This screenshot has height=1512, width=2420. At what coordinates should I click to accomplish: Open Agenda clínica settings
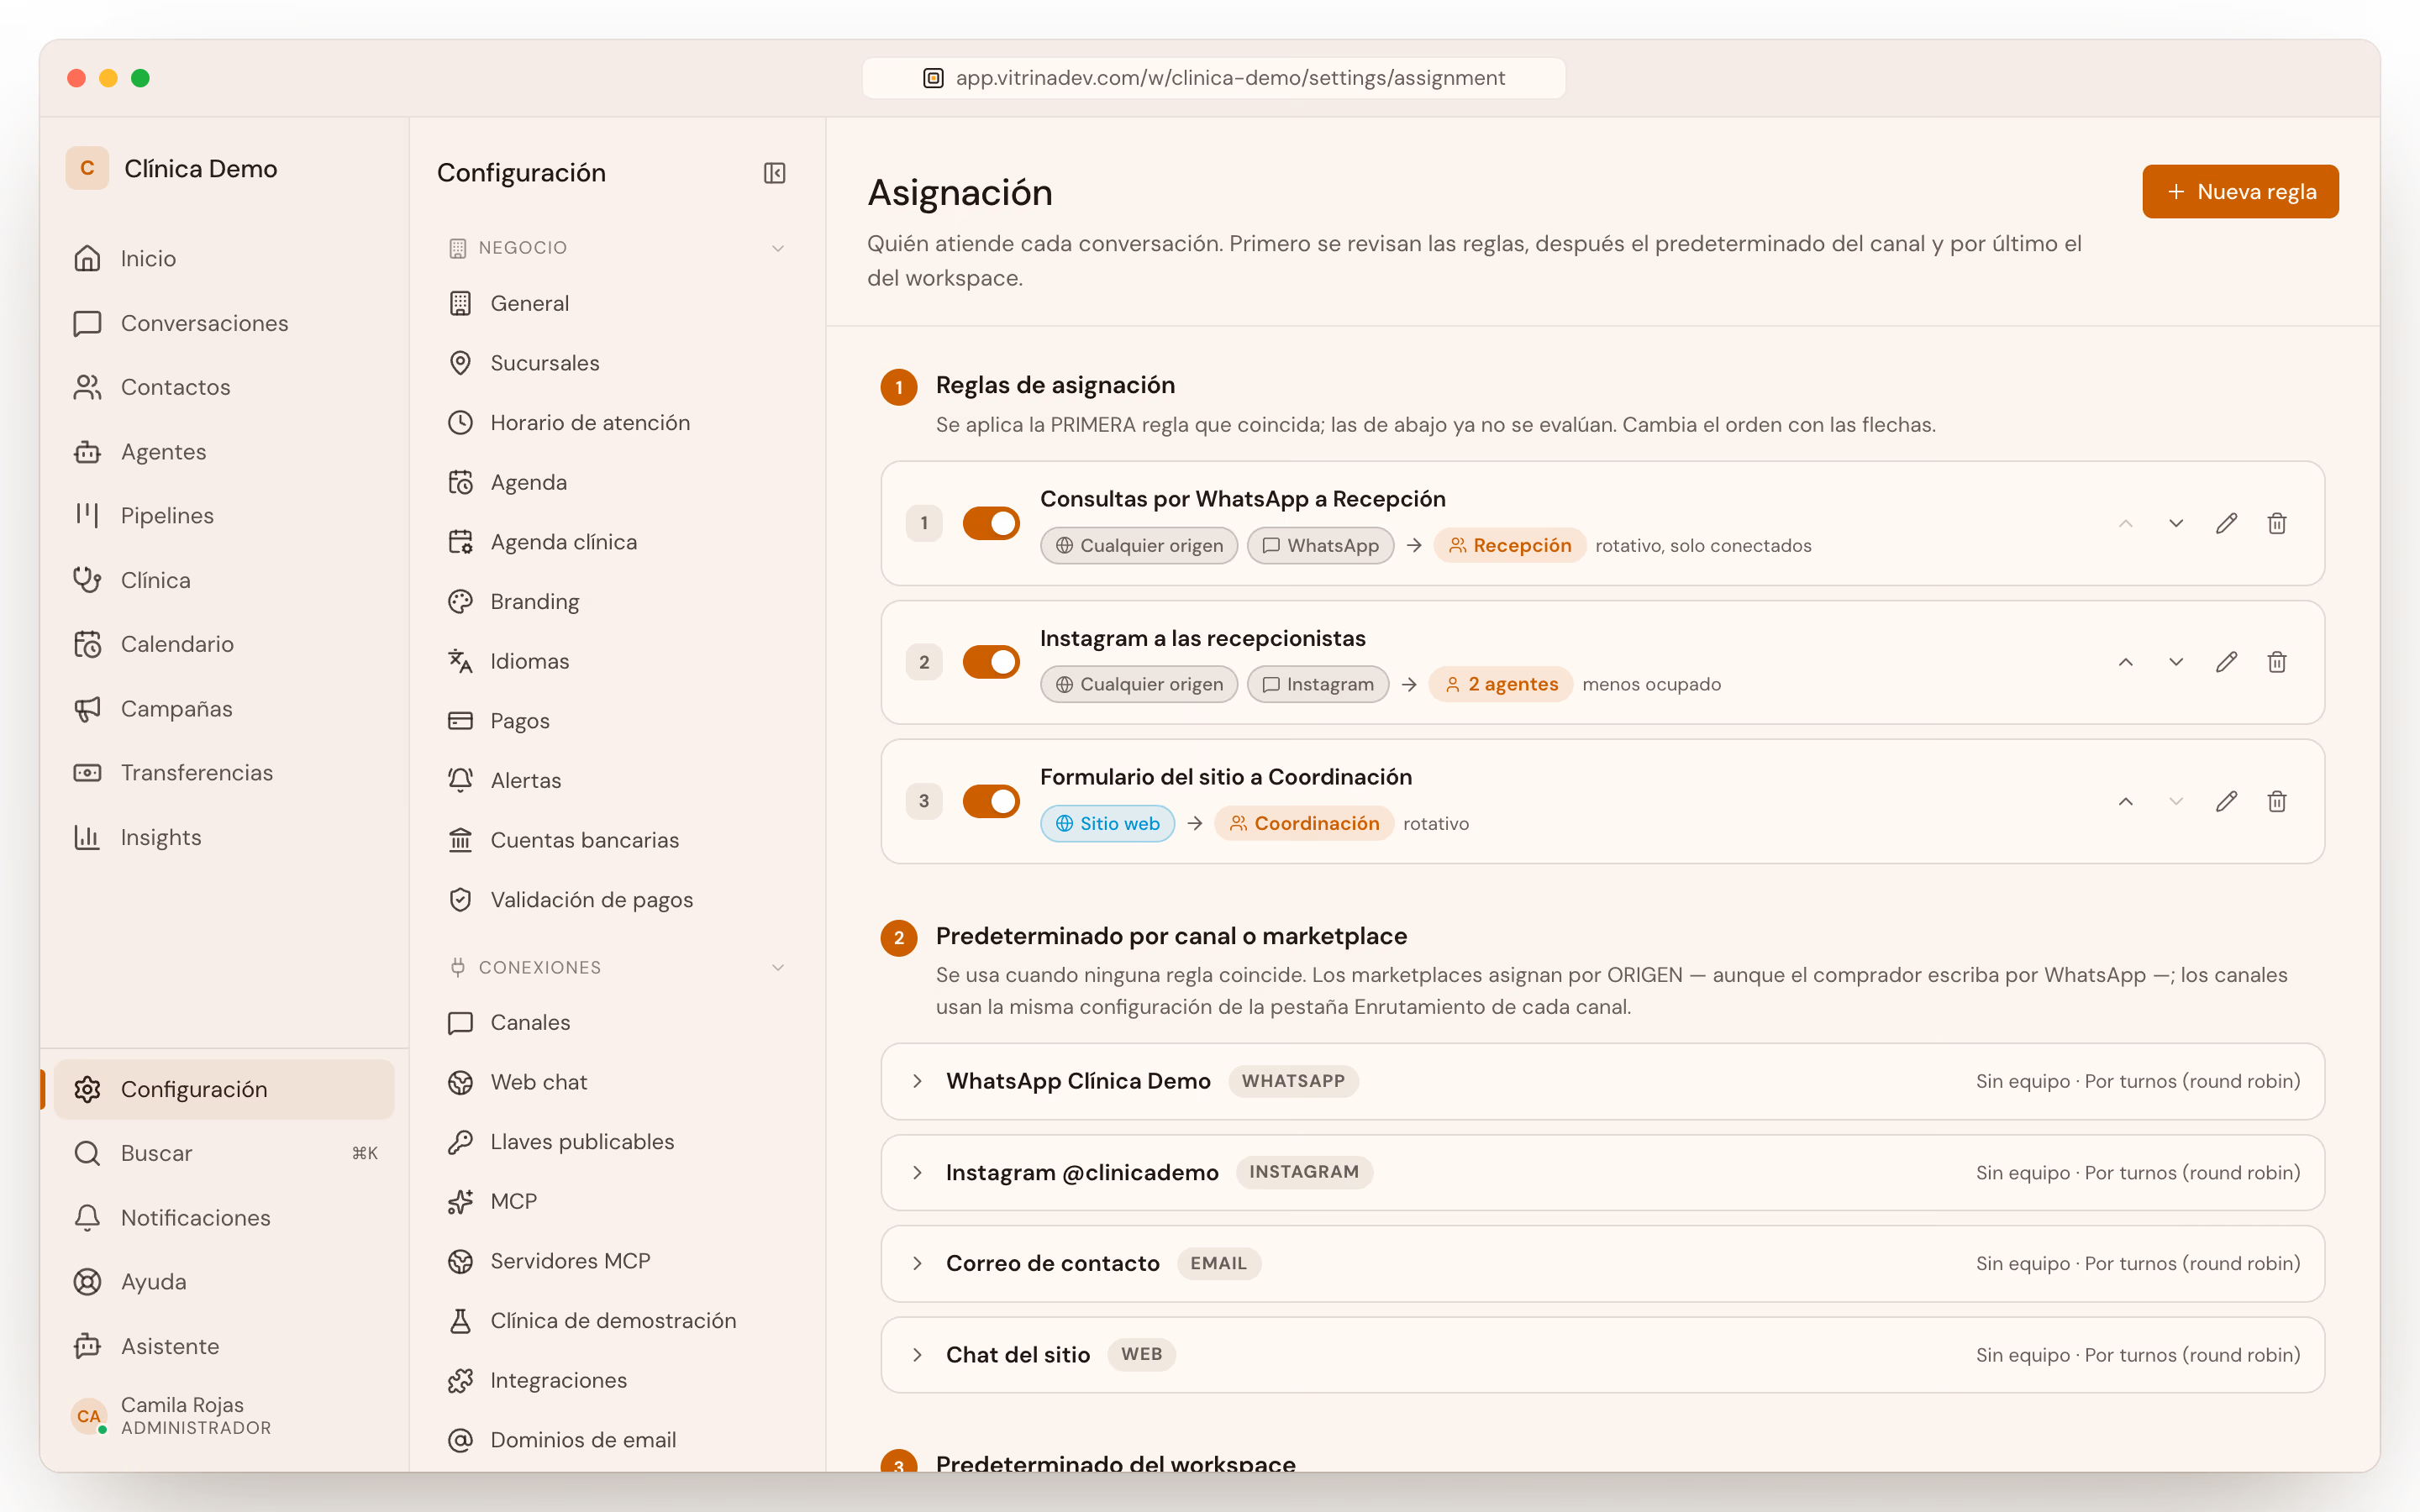[x=617, y=542]
